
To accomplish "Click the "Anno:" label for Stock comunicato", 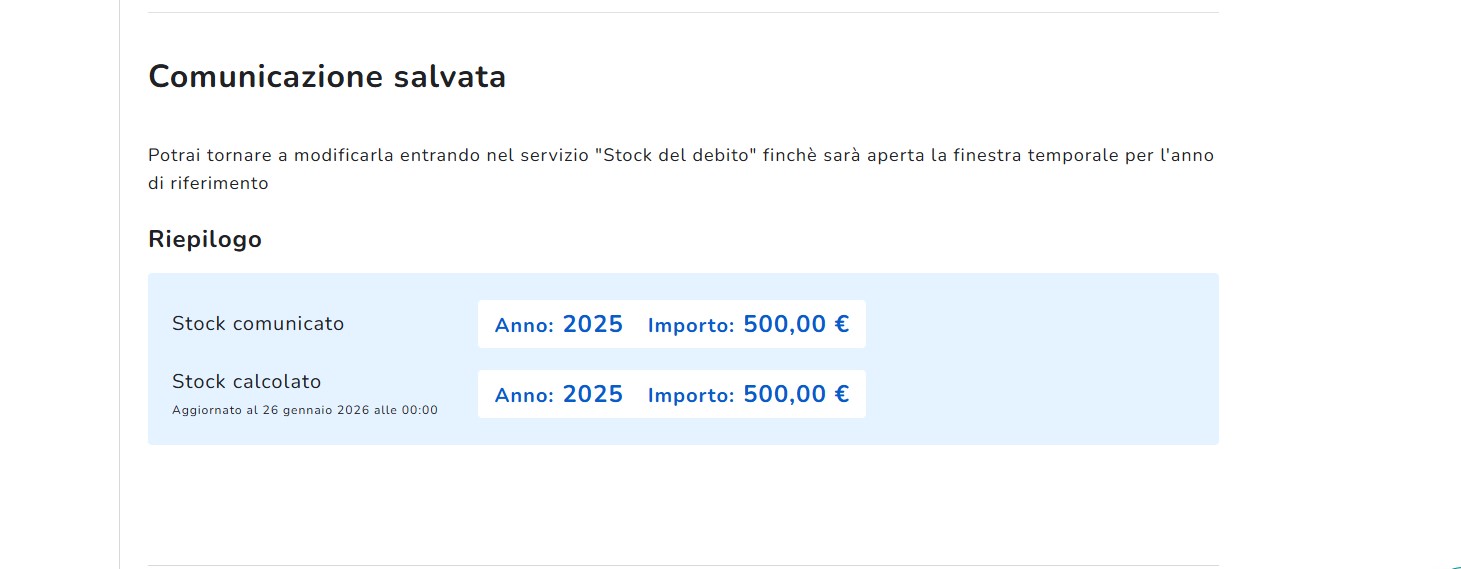I will tap(524, 325).
